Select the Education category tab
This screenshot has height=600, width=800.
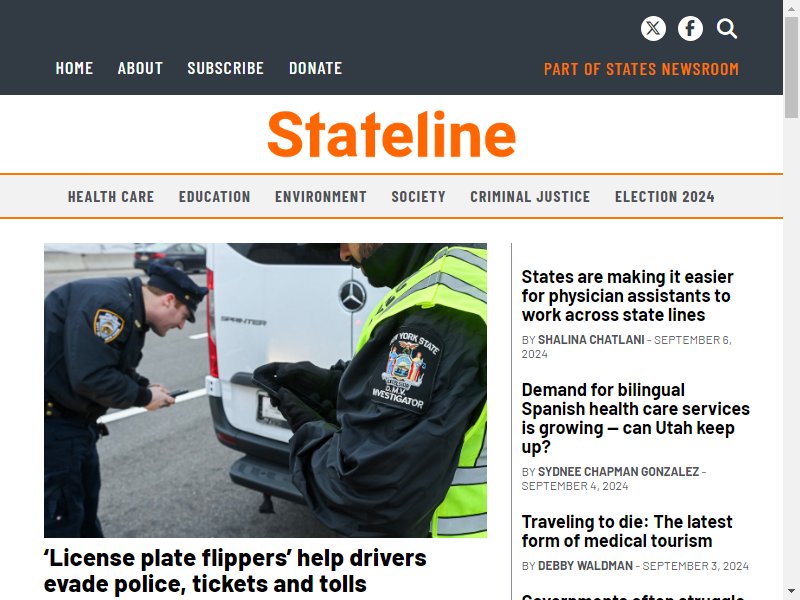214,196
